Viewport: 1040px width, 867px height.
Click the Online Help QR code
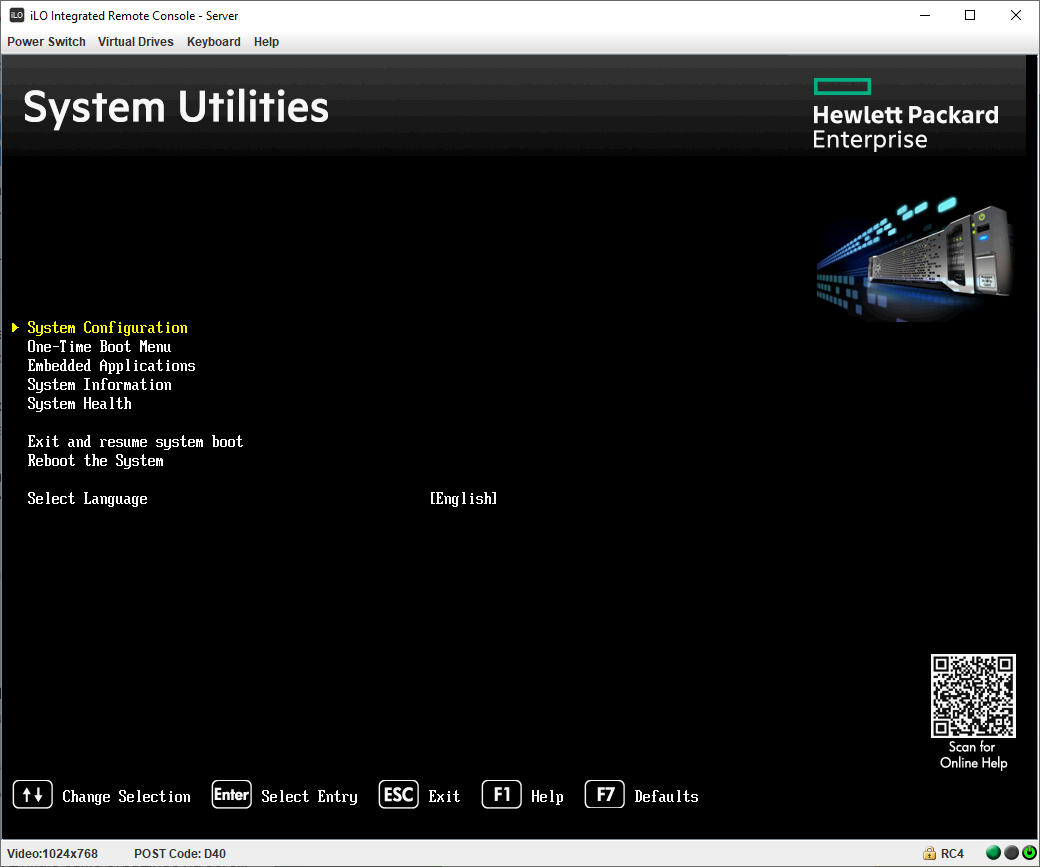click(973, 696)
